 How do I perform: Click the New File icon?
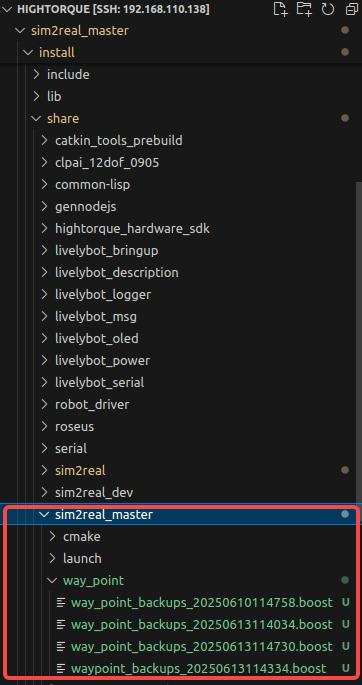click(280, 9)
